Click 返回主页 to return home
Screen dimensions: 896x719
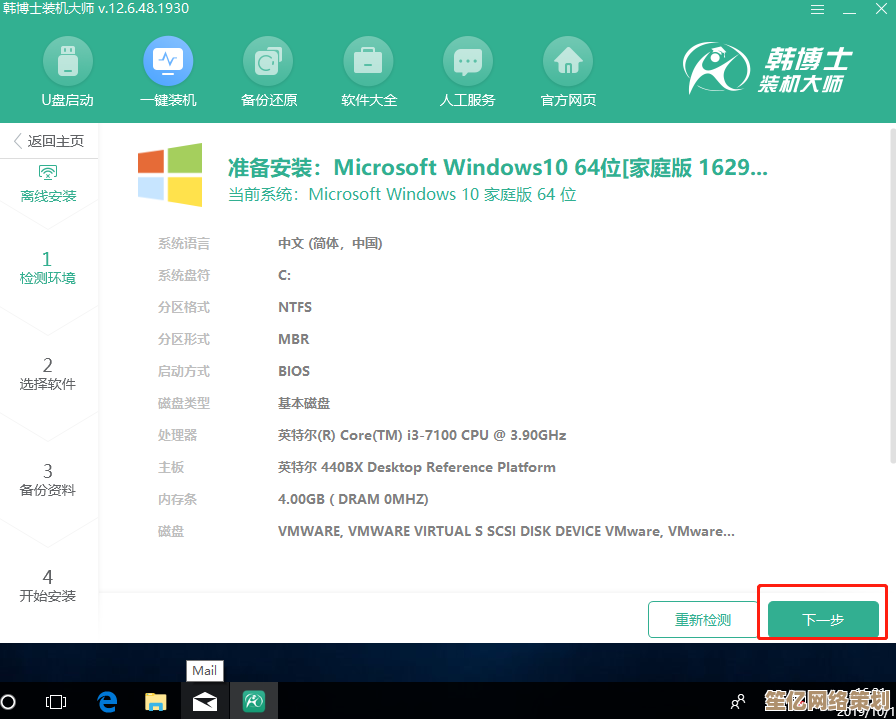48,141
